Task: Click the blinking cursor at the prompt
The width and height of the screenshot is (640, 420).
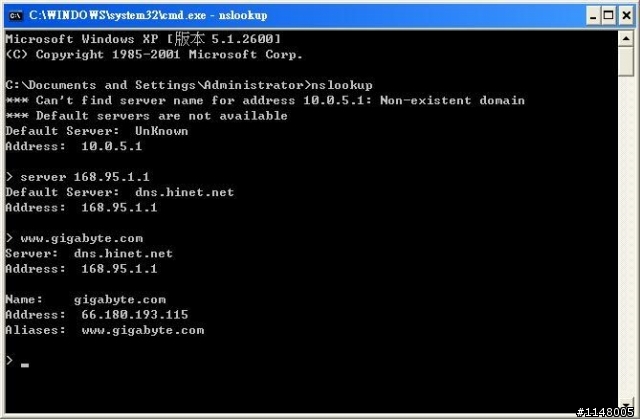Action: tap(25, 365)
